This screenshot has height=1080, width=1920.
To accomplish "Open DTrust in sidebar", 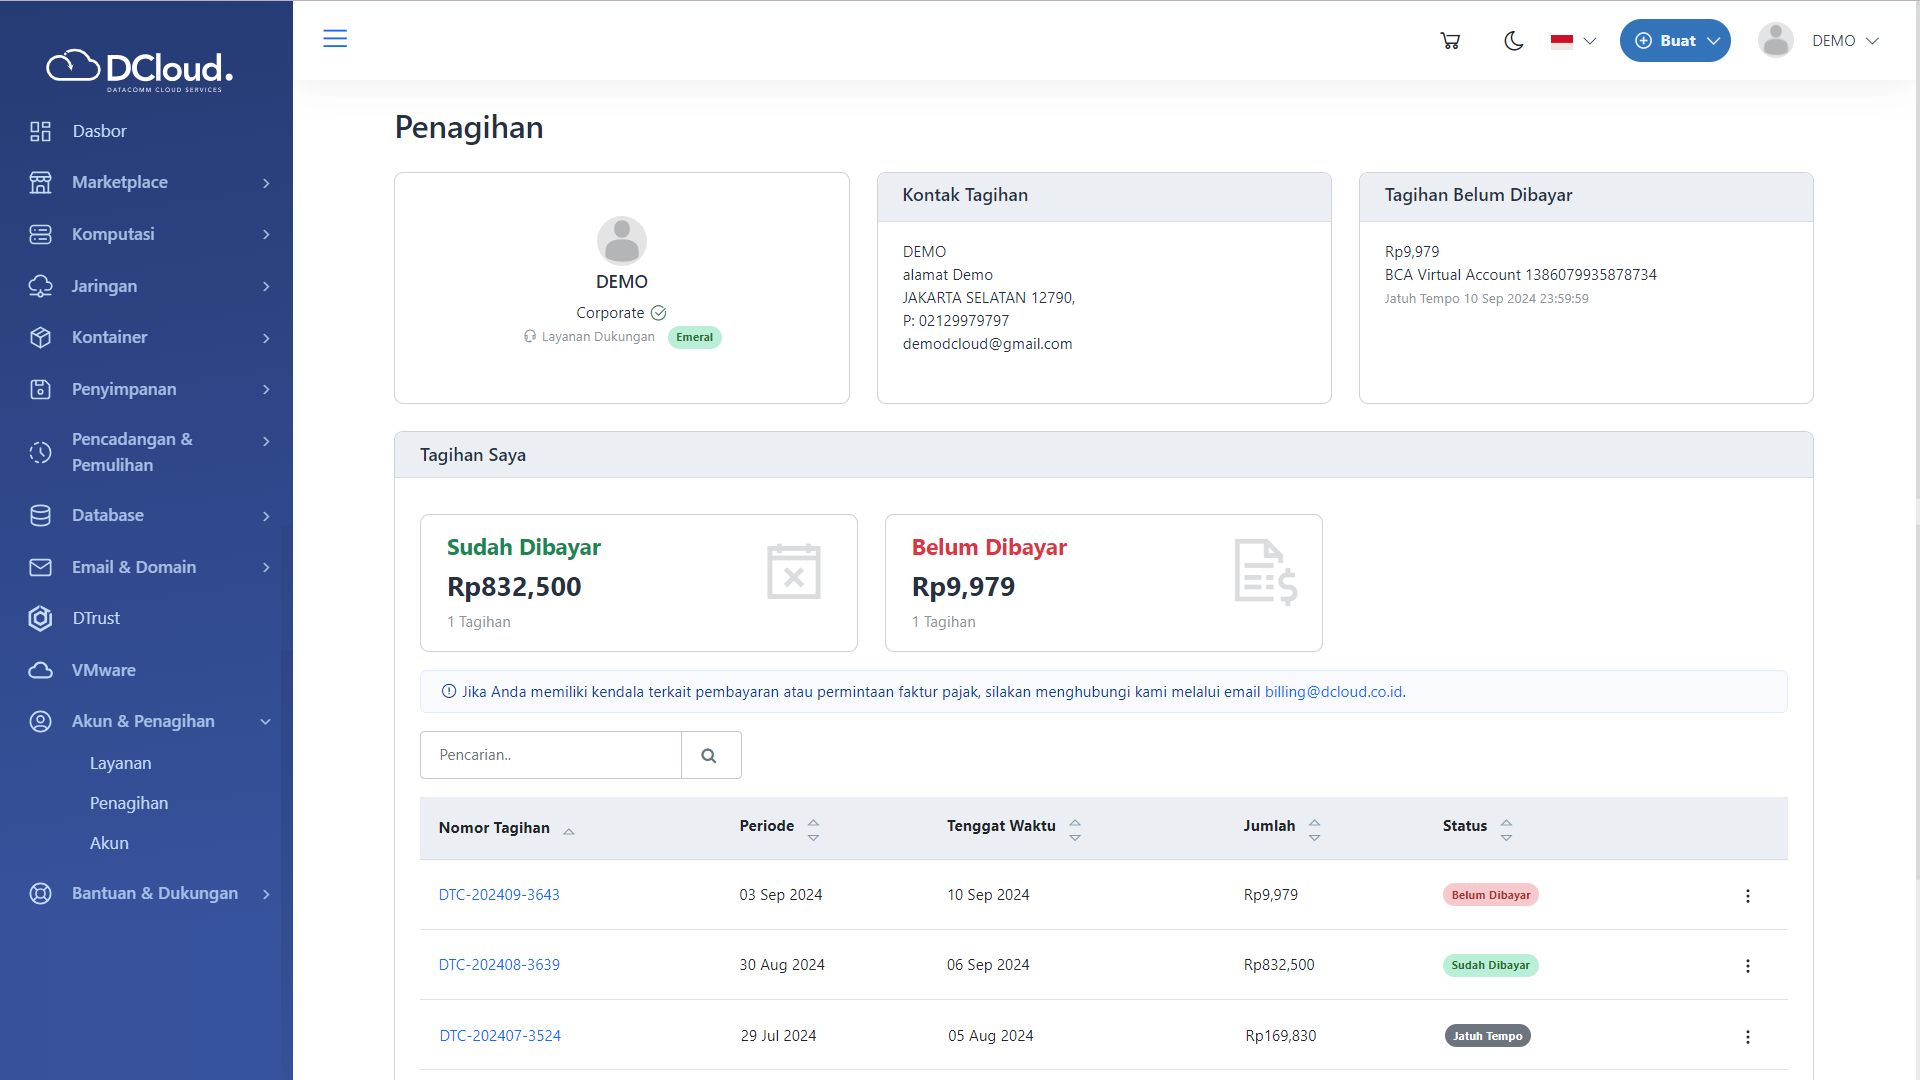I will tap(96, 619).
